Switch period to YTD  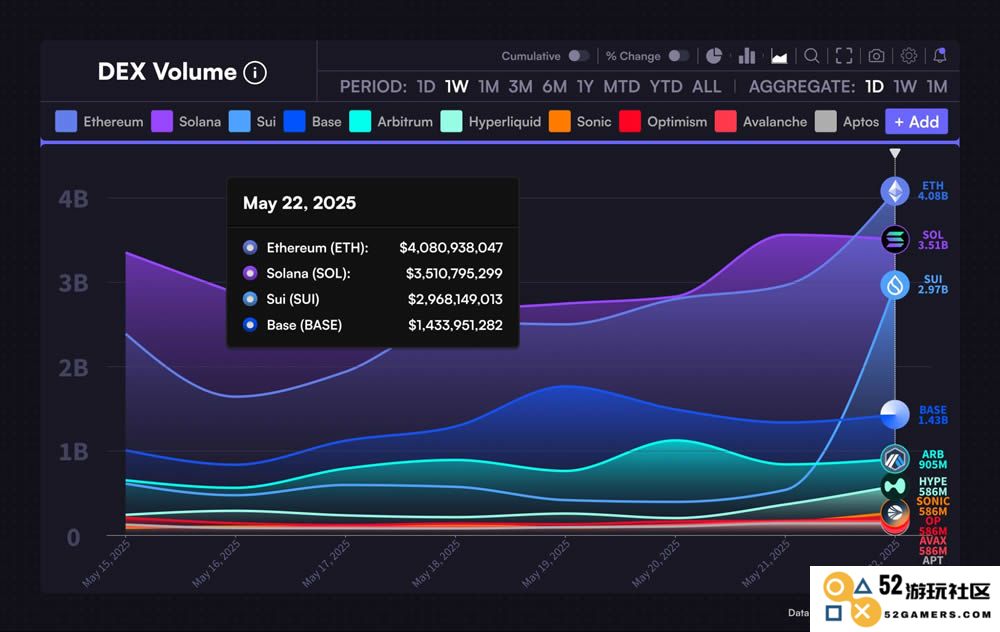[x=666, y=87]
